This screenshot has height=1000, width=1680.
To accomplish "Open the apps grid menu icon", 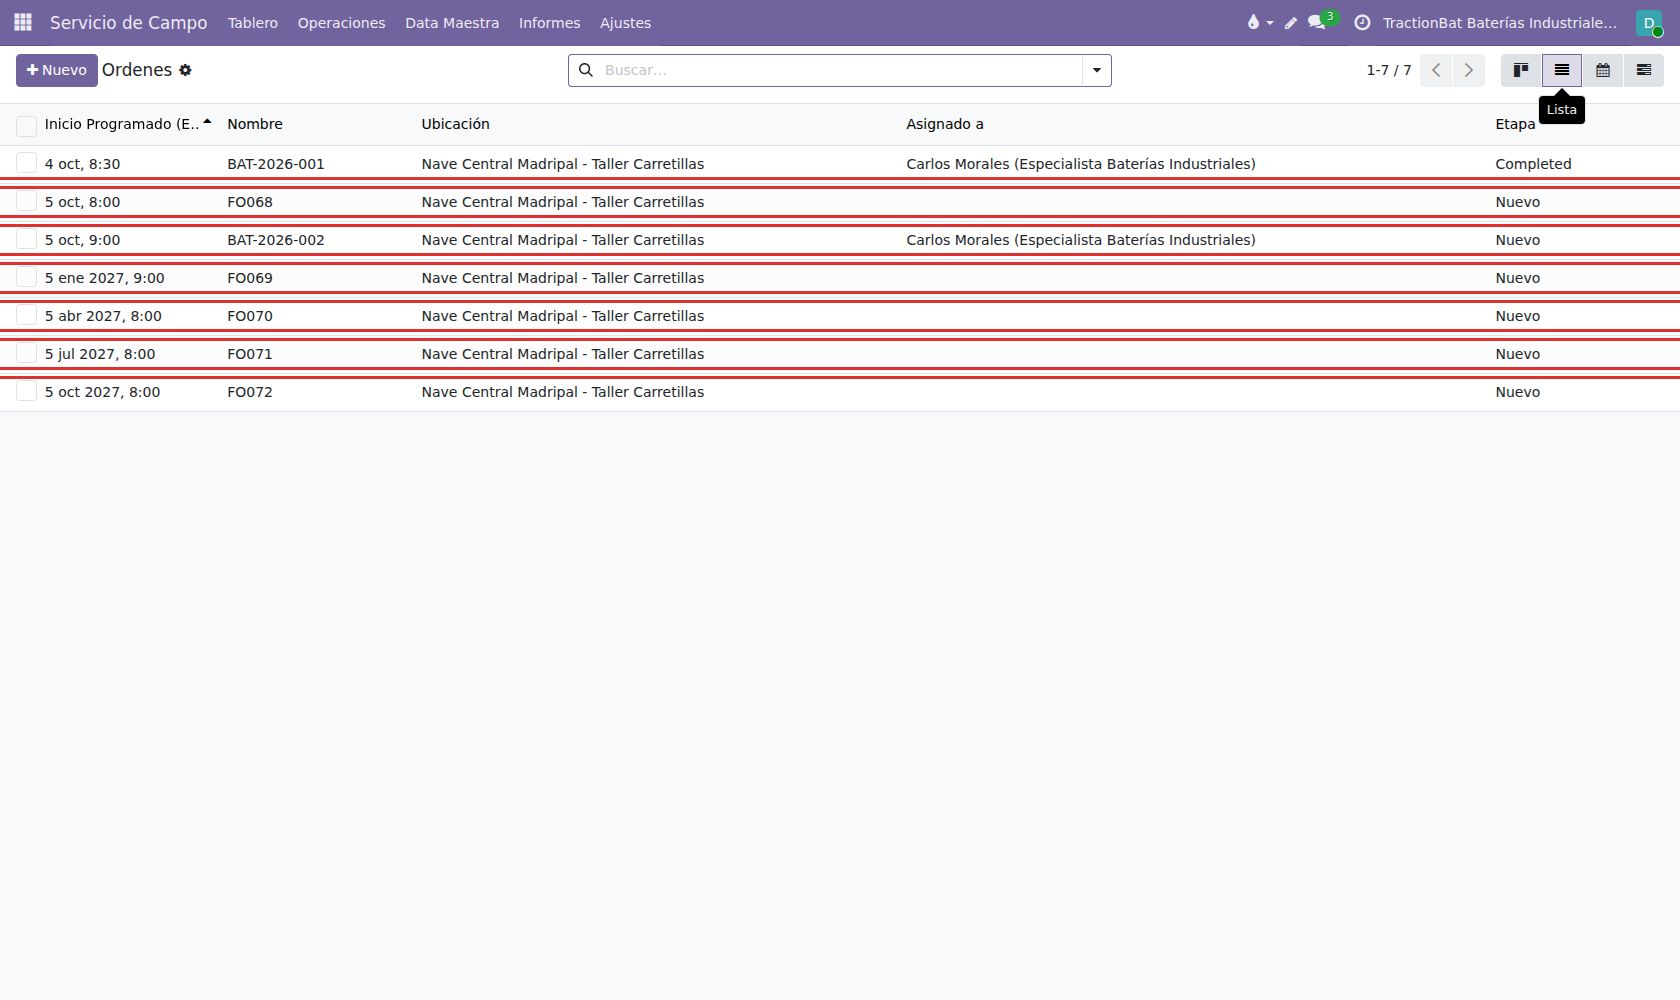I will point(23,22).
